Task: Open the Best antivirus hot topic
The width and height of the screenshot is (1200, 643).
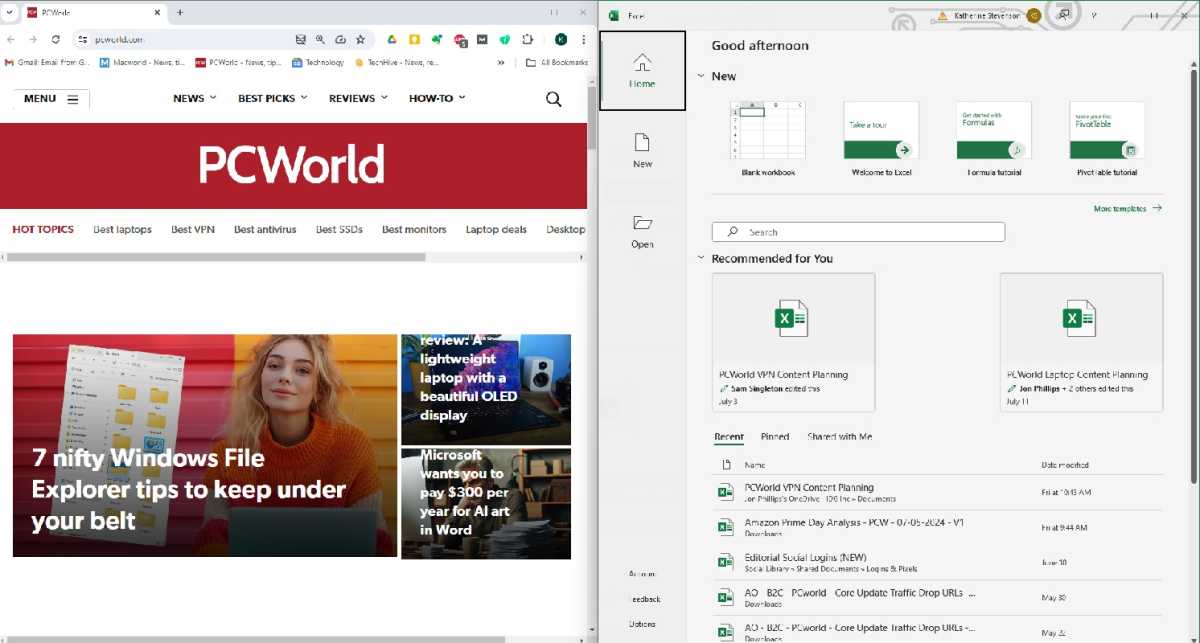Action: 265,229
